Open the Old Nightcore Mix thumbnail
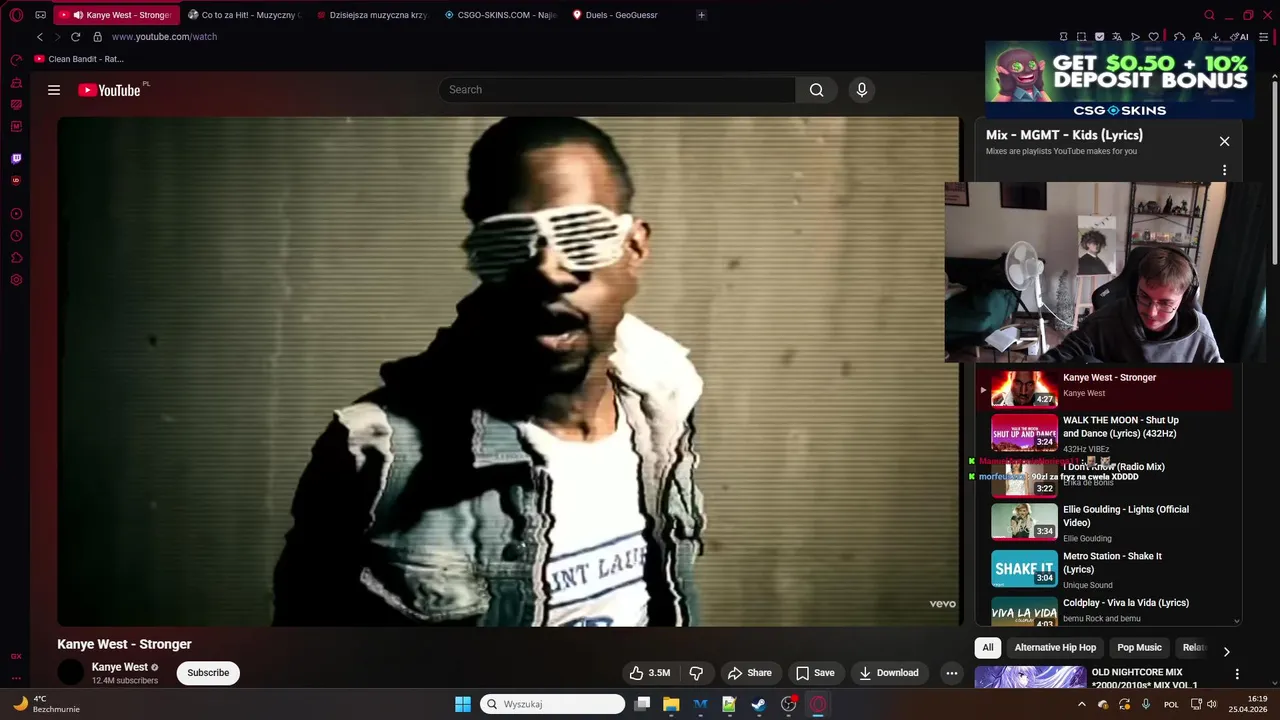 (1030, 678)
